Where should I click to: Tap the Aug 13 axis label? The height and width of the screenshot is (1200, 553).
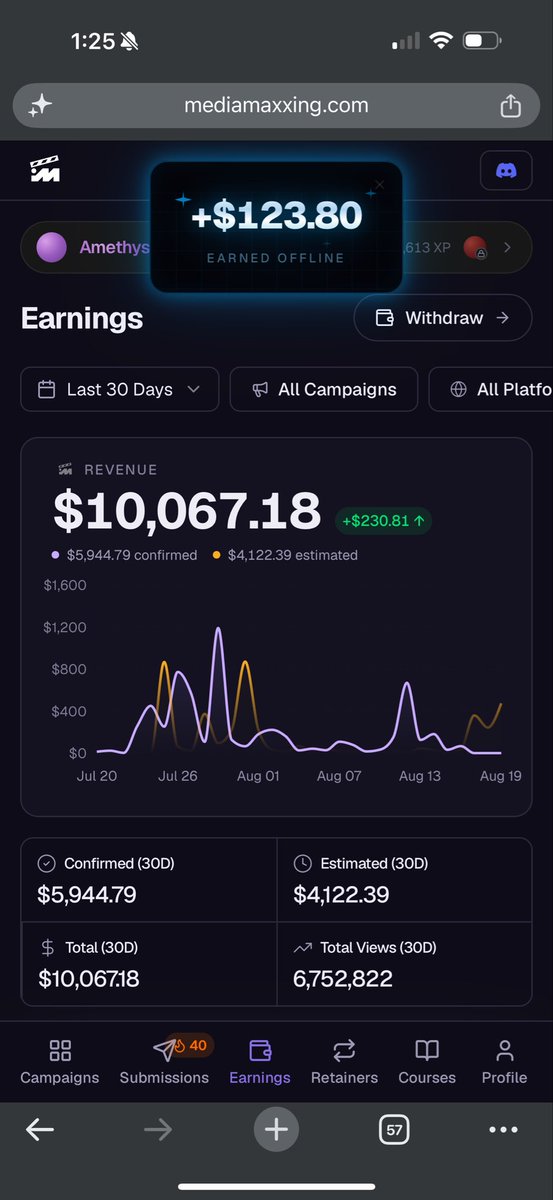pyautogui.click(x=419, y=776)
